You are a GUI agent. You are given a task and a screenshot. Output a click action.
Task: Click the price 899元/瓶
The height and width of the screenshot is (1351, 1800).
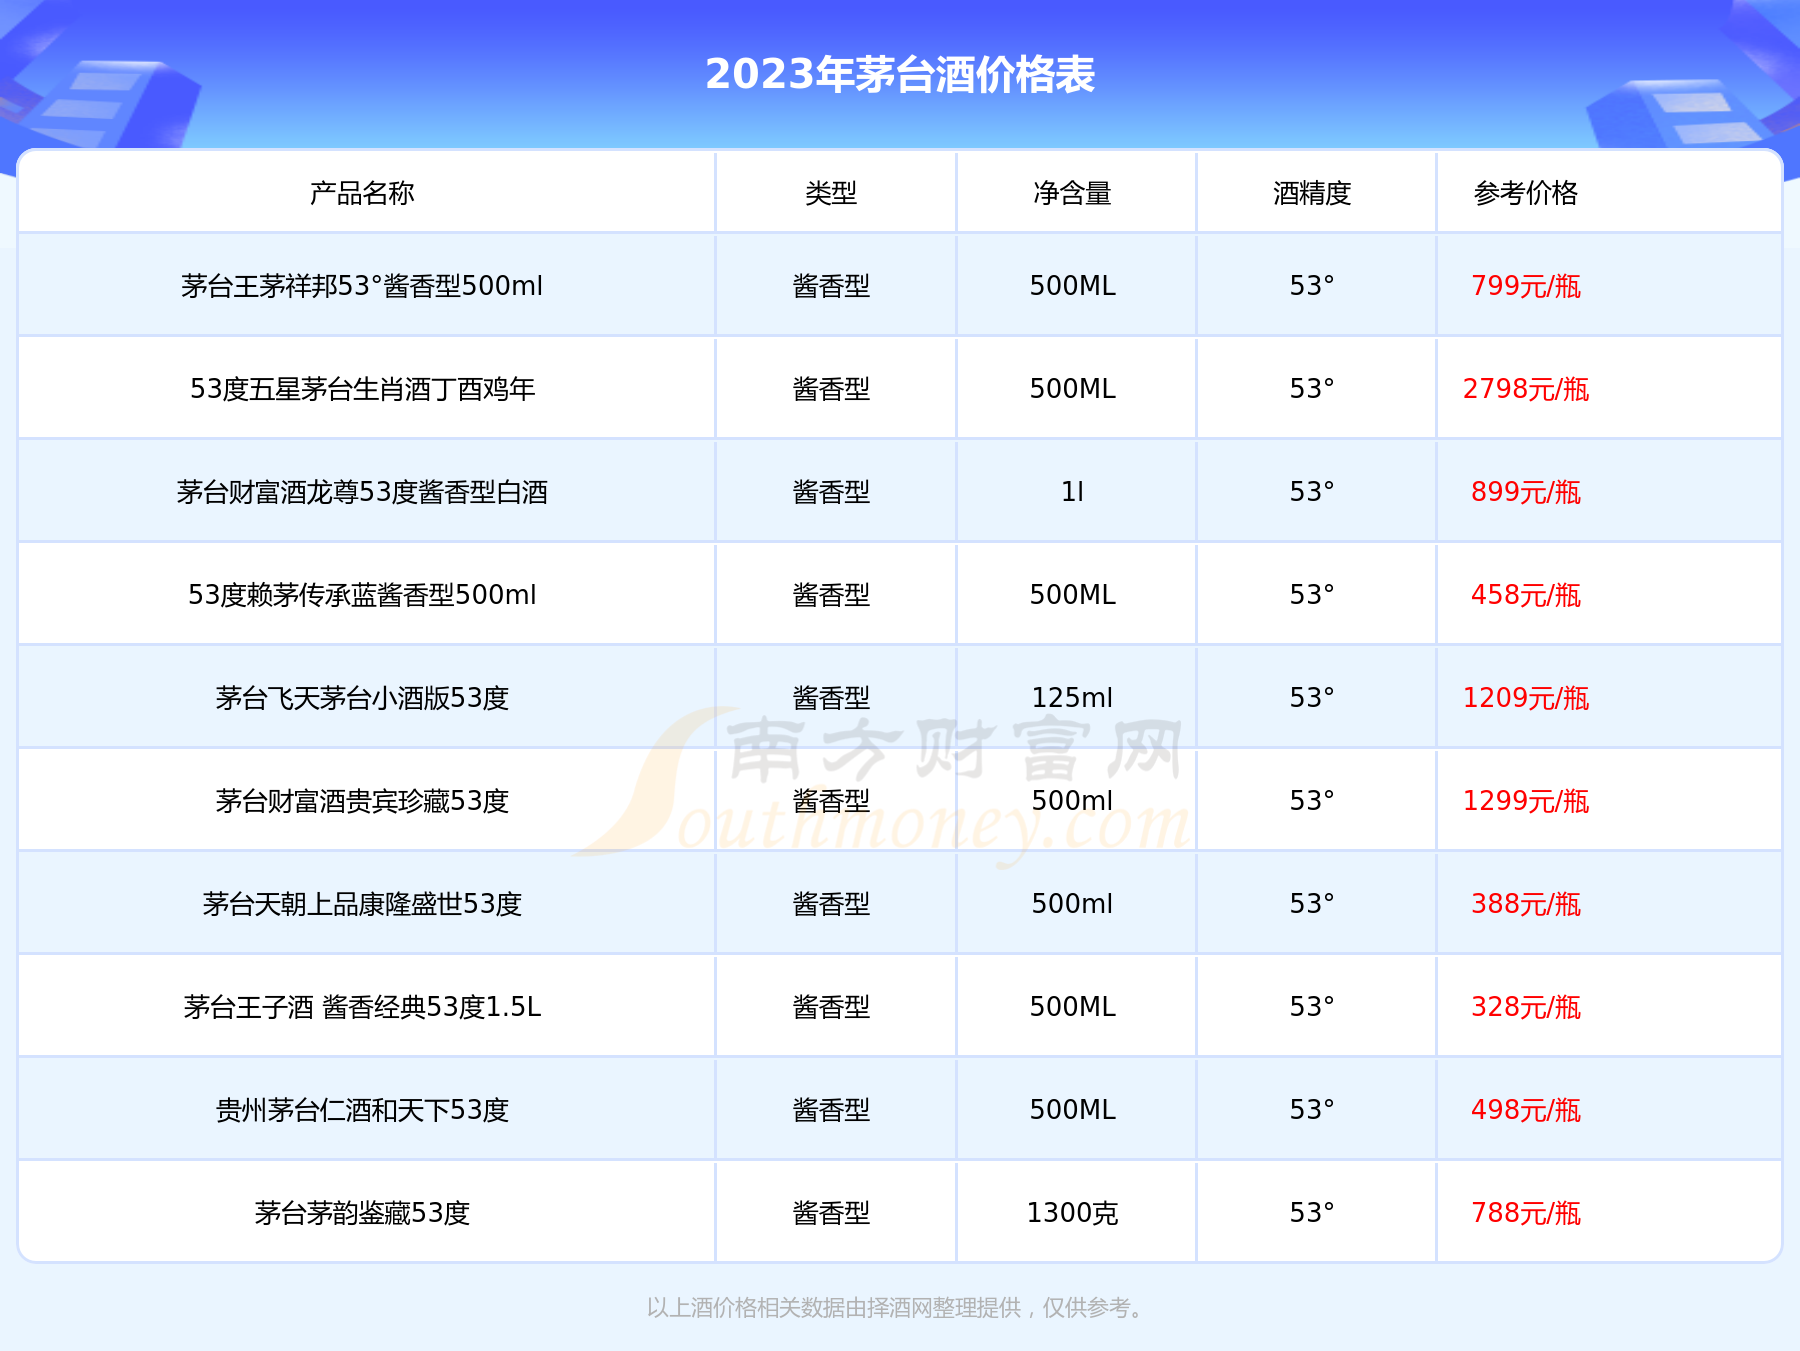1525,492
